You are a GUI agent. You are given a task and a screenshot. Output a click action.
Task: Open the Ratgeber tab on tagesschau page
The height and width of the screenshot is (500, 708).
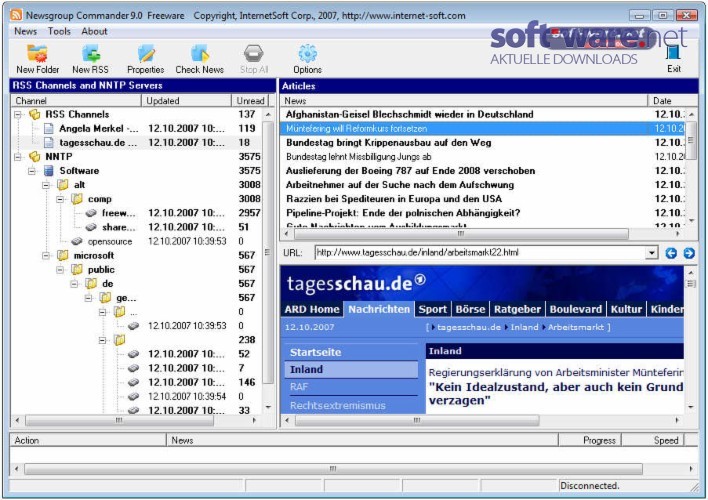517,309
